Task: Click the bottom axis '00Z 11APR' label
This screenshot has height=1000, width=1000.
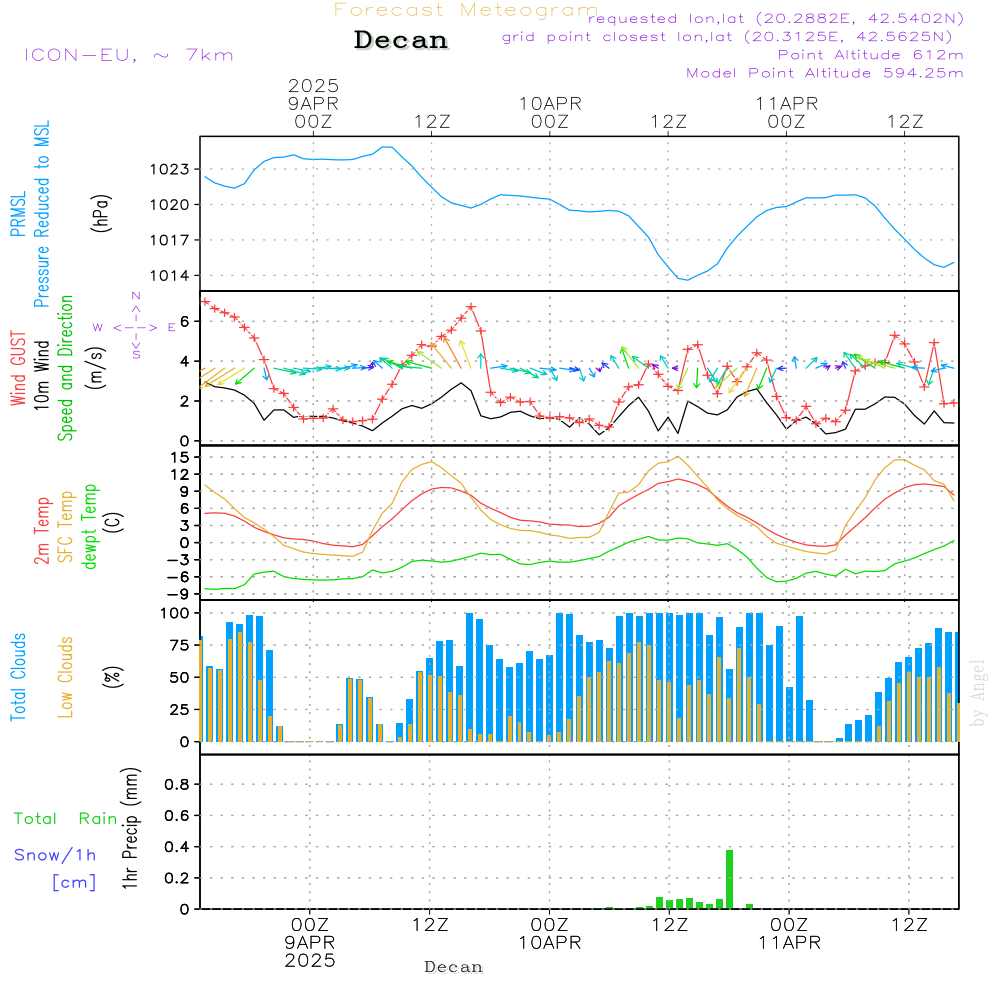Action: pyautogui.click(x=789, y=934)
